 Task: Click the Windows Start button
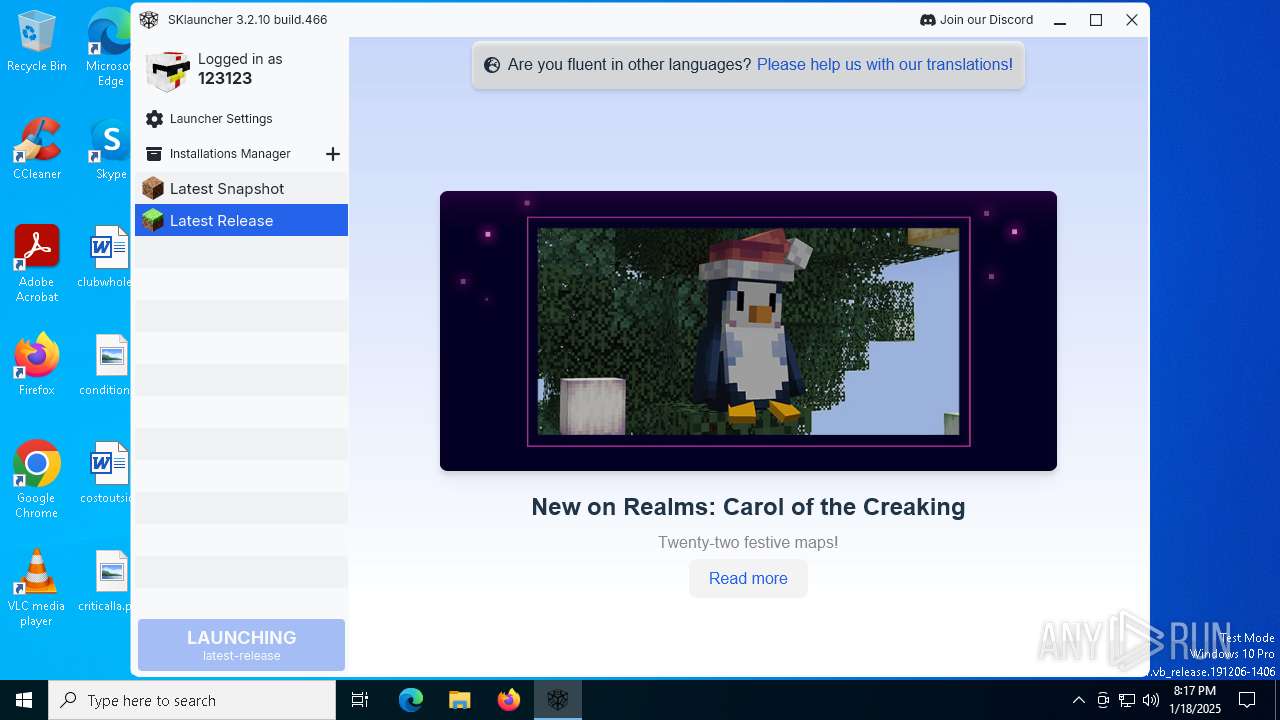point(24,700)
